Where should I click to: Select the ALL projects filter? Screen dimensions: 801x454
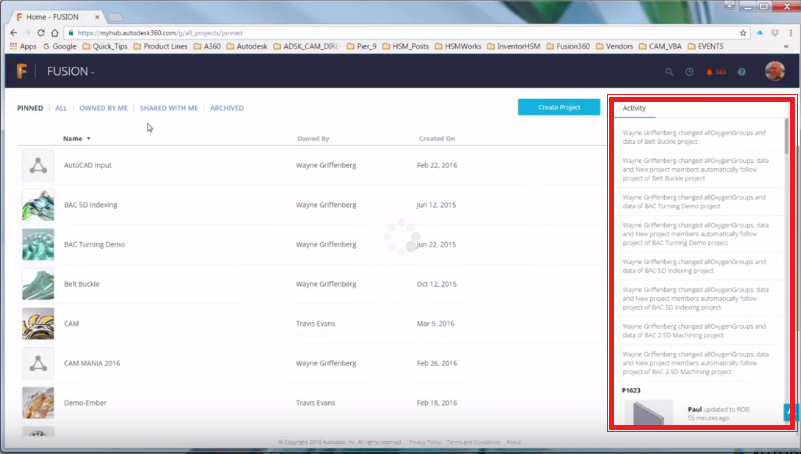pyautogui.click(x=61, y=108)
